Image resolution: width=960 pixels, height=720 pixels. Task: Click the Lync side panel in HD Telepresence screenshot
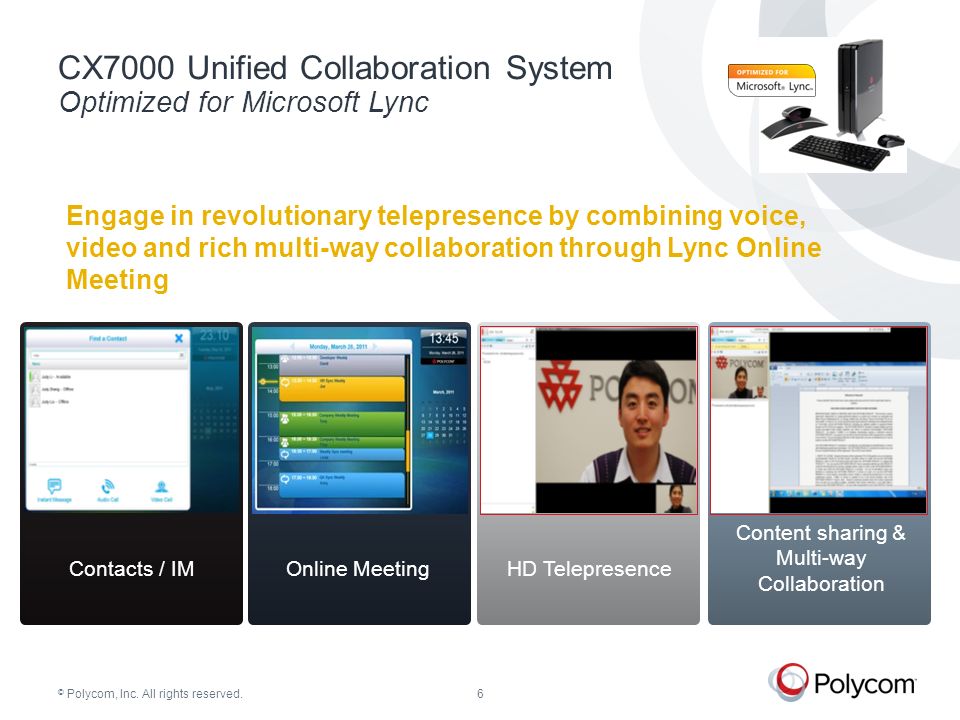click(x=508, y=419)
